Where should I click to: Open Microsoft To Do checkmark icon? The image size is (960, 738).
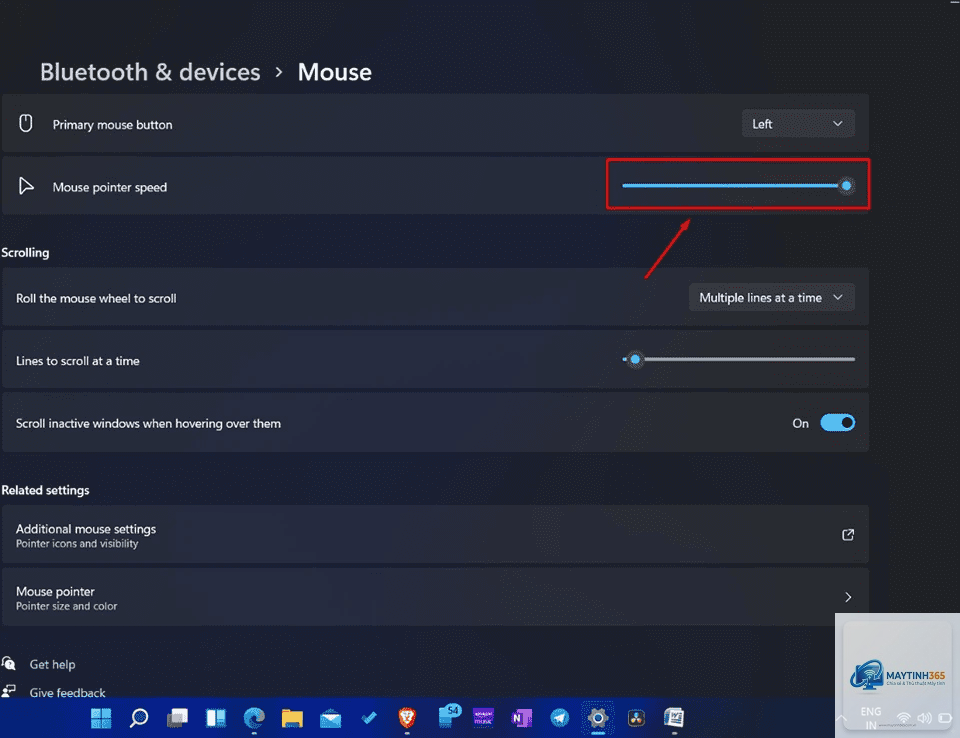click(x=369, y=718)
